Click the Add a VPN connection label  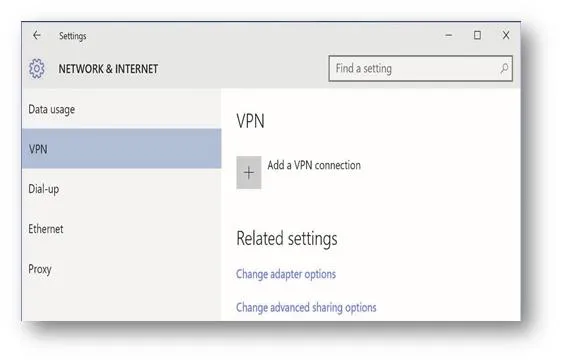(314, 165)
